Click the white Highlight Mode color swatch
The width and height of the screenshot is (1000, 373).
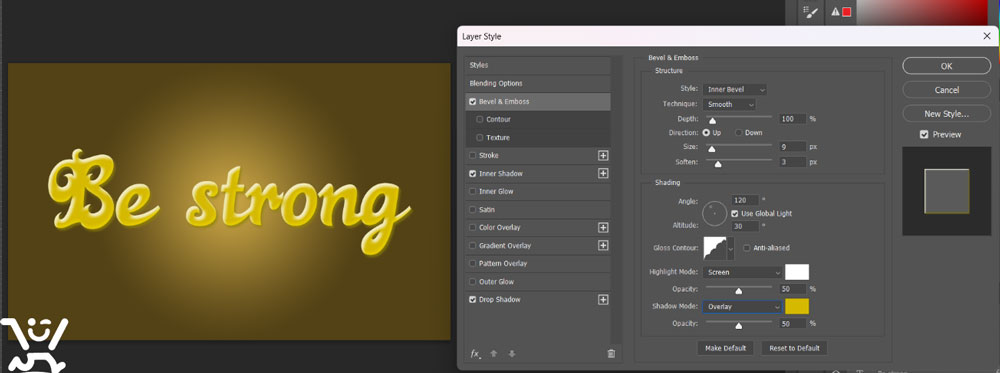pos(797,272)
